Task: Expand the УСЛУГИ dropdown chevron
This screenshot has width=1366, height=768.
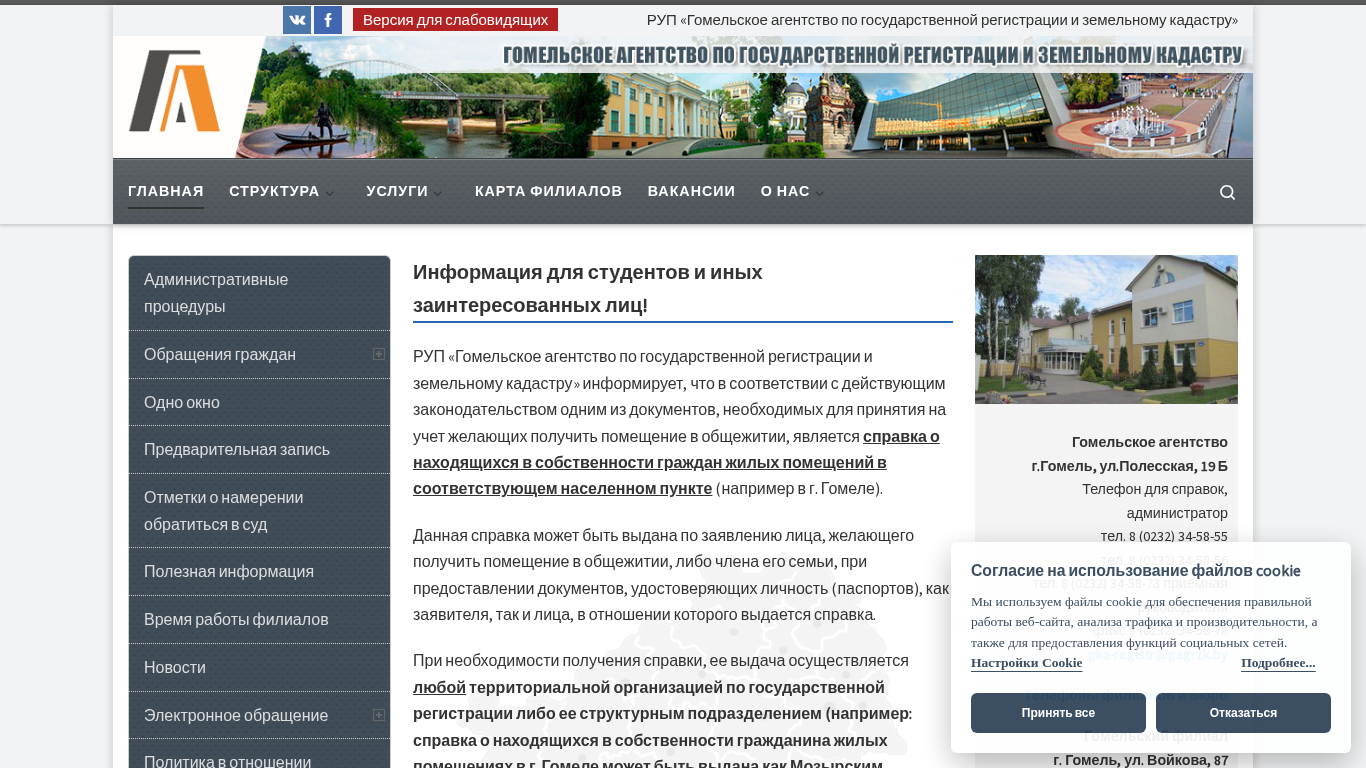Action: 438,193
